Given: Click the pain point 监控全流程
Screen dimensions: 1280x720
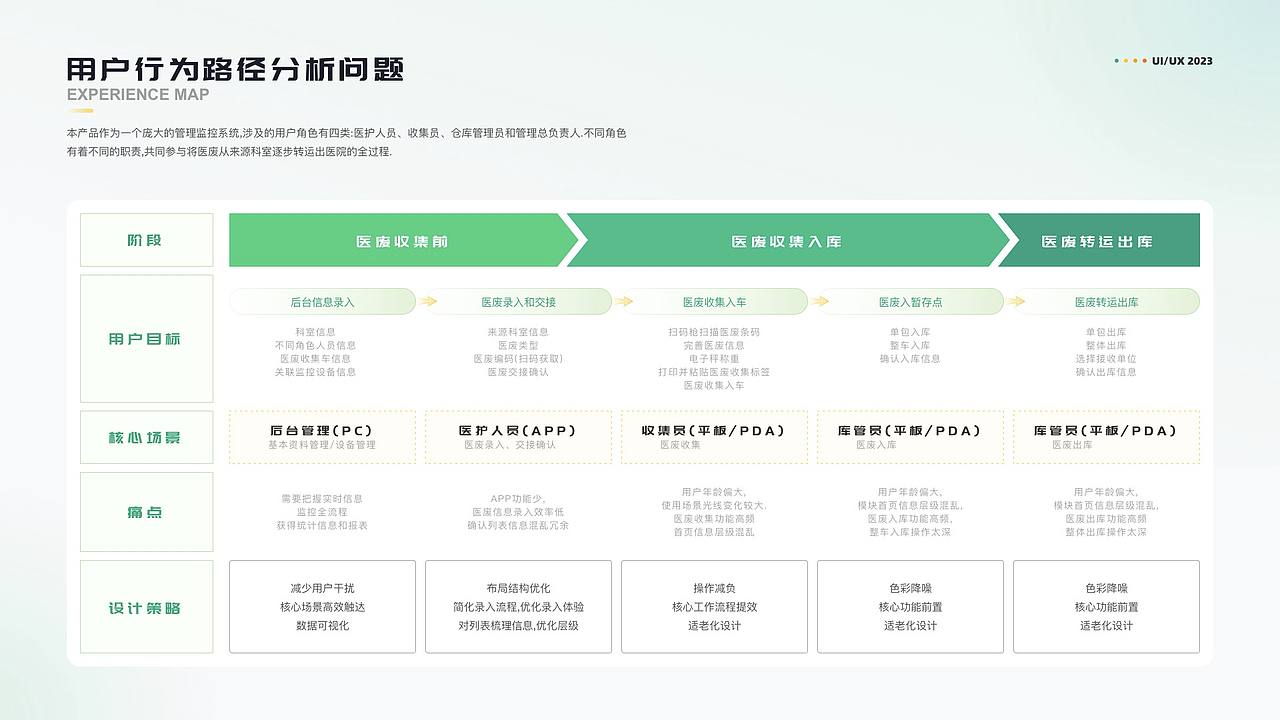Looking at the screenshot, I should 322,511.
